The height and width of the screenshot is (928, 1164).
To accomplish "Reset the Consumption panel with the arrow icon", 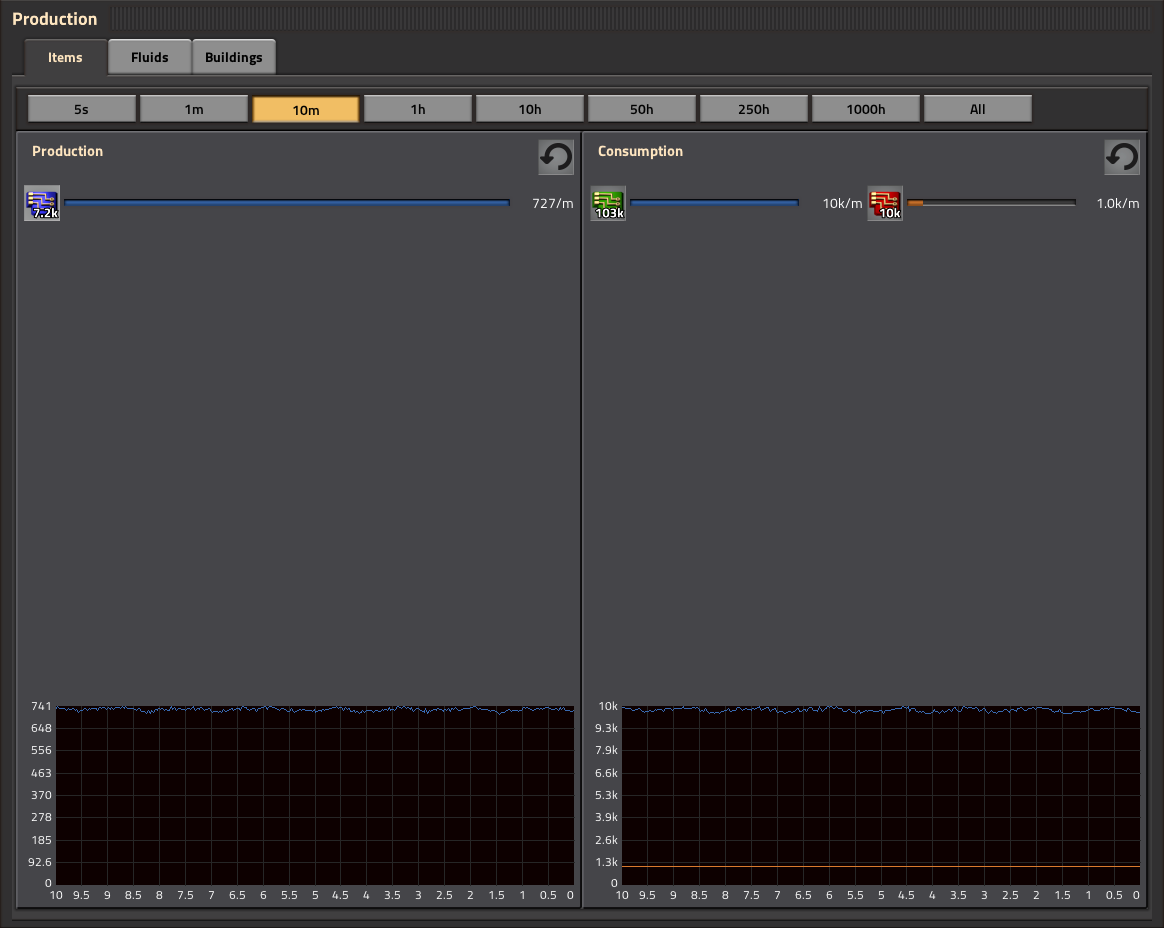I will click(1122, 157).
